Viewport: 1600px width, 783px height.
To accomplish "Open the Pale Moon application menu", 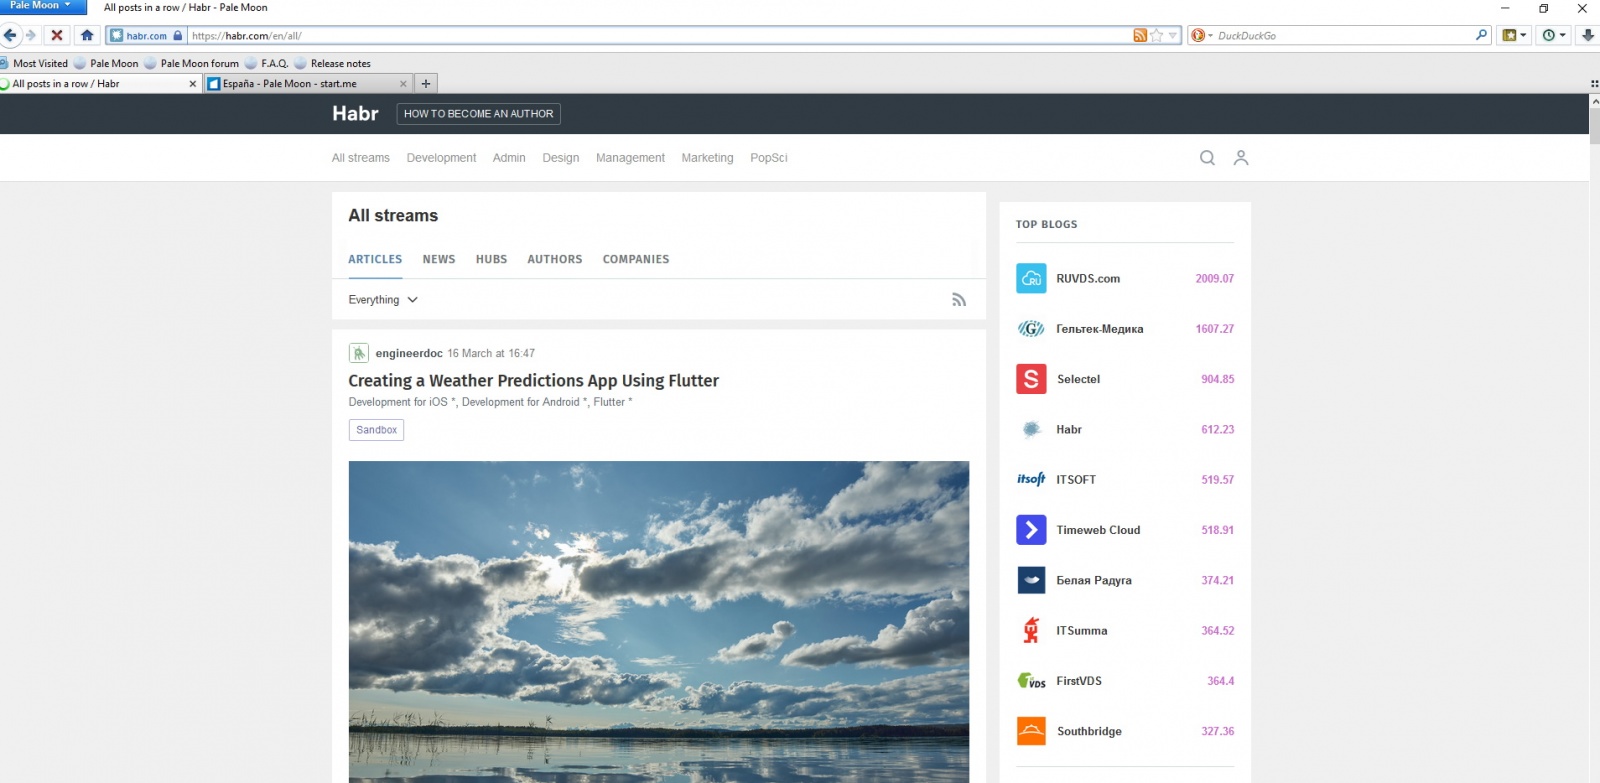I will coord(41,6).
